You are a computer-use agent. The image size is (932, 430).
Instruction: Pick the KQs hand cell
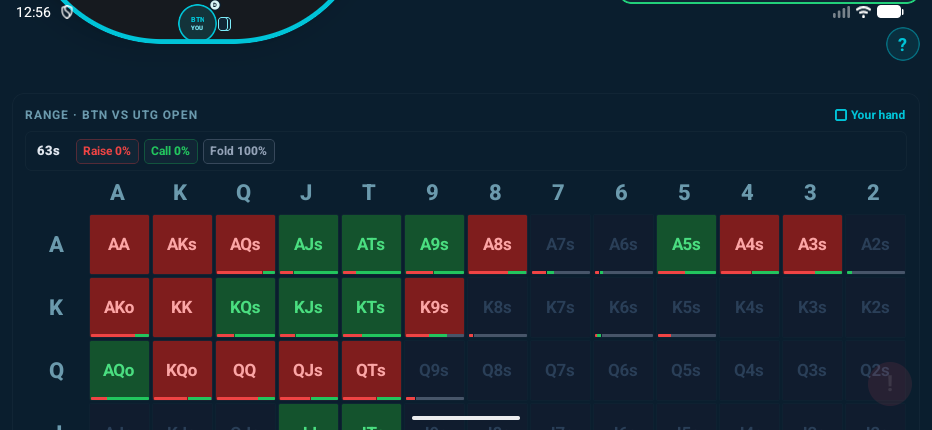pos(245,307)
